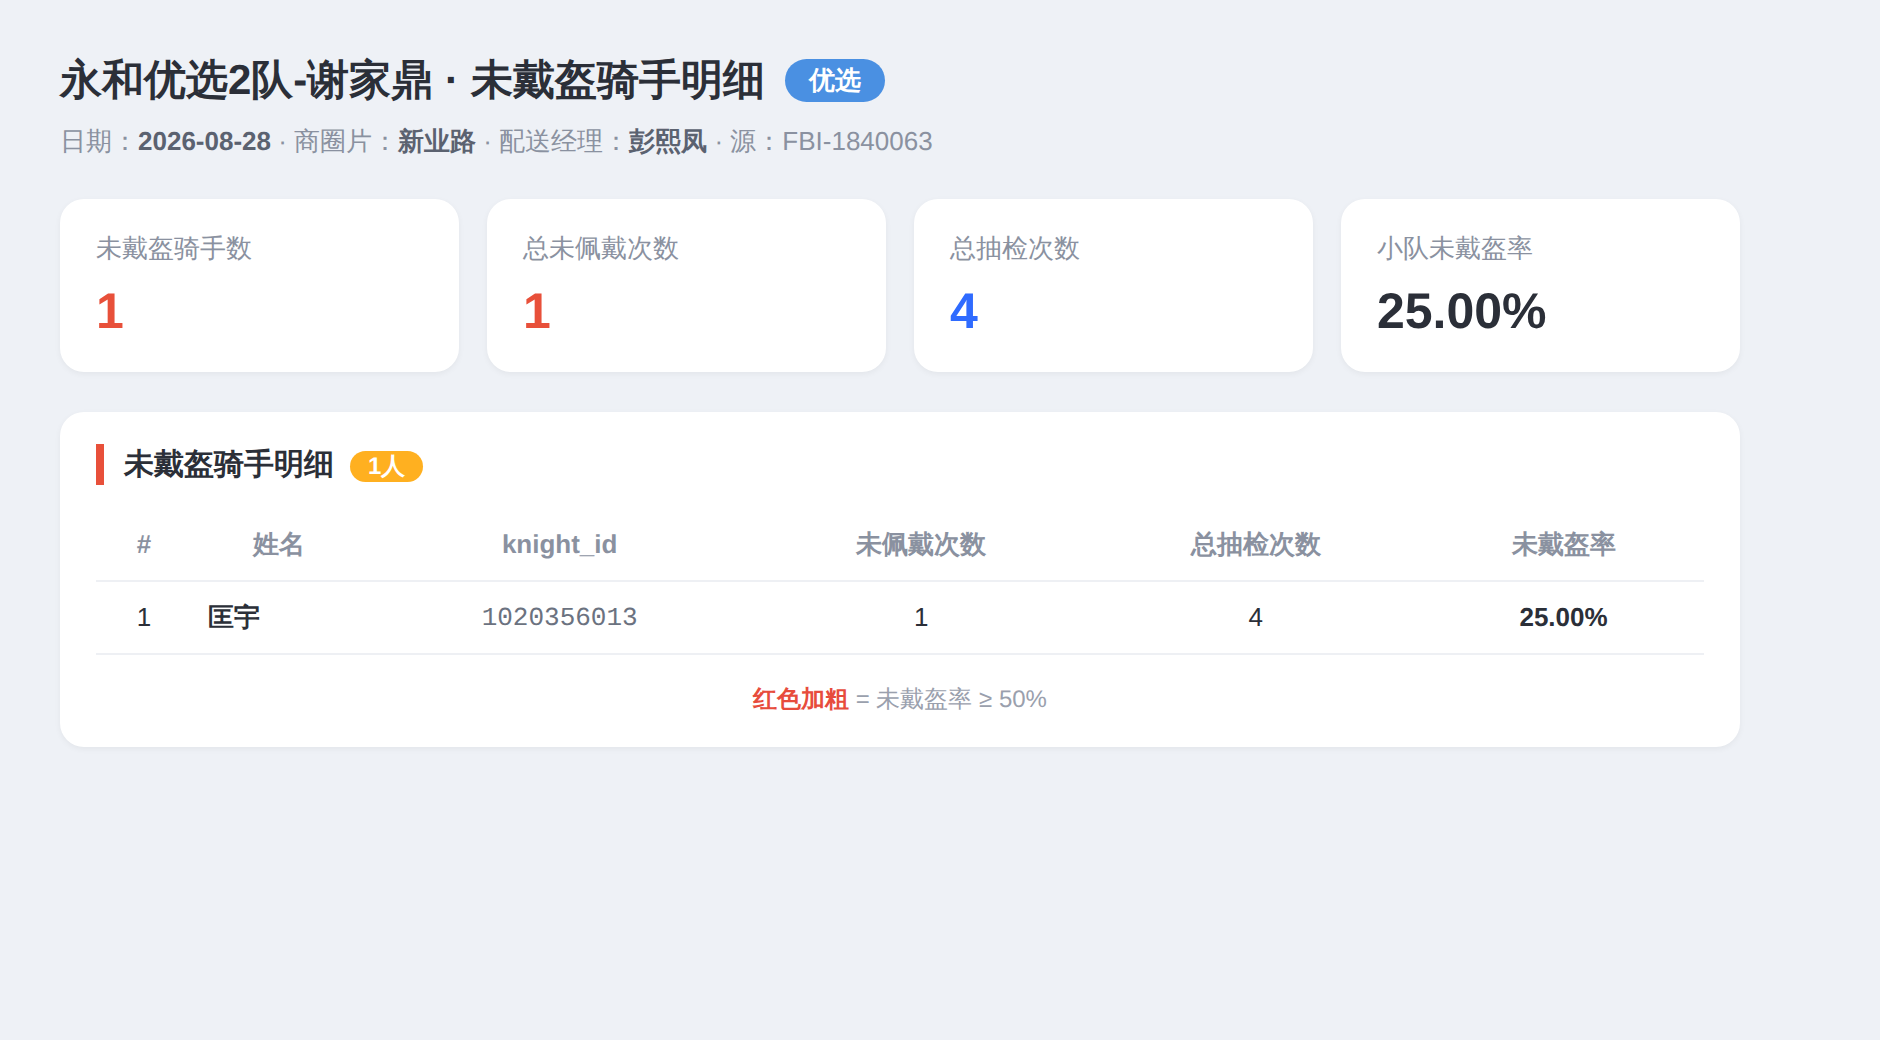Click the rider name 匡宇

click(x=234, y=617)
